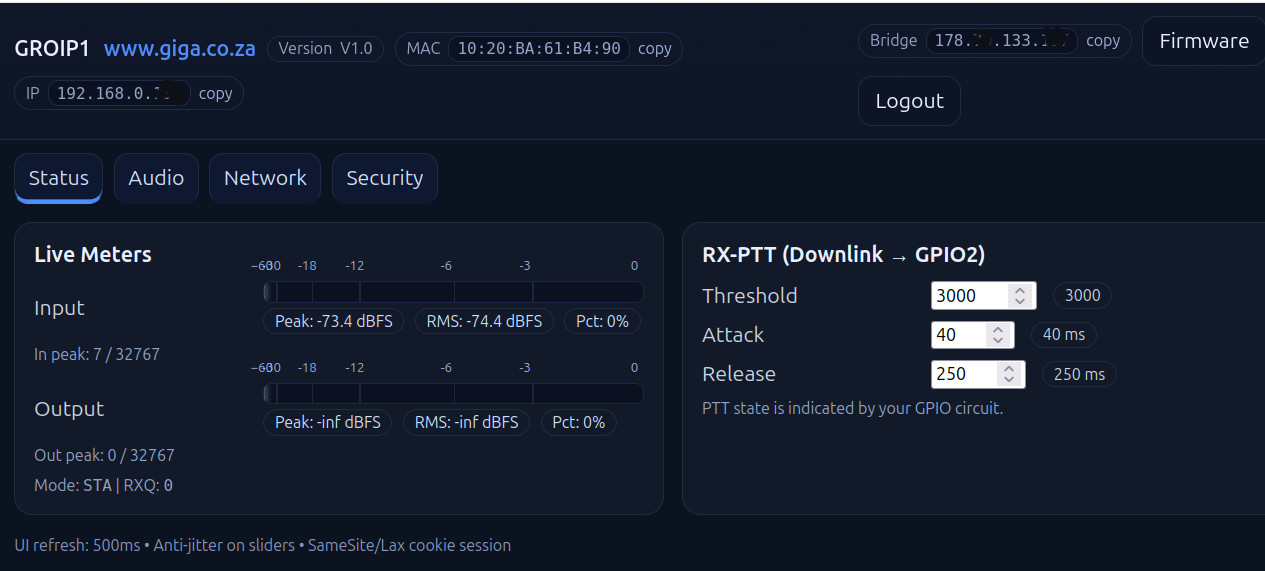Increase Threshold with the up stepper arrow

pyautogui.click(x=1019, y=290)
